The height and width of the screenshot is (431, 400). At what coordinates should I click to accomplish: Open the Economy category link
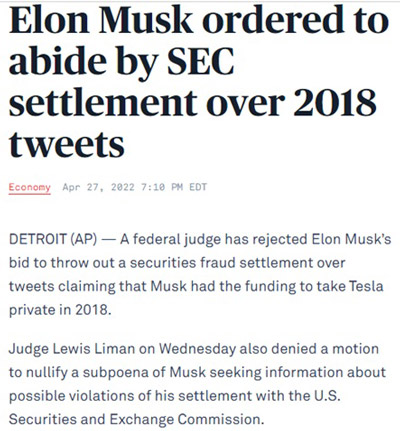click(30, 187)
